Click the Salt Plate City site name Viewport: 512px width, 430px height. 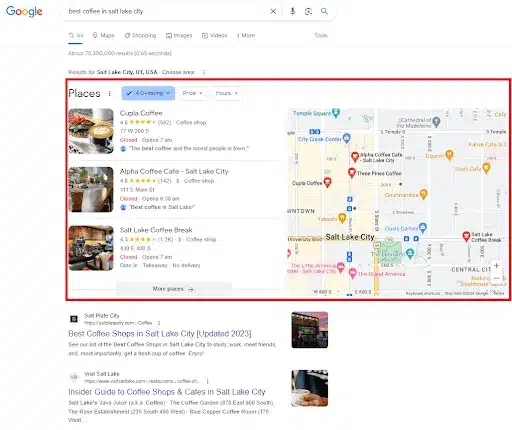click(x=102, y=316)
